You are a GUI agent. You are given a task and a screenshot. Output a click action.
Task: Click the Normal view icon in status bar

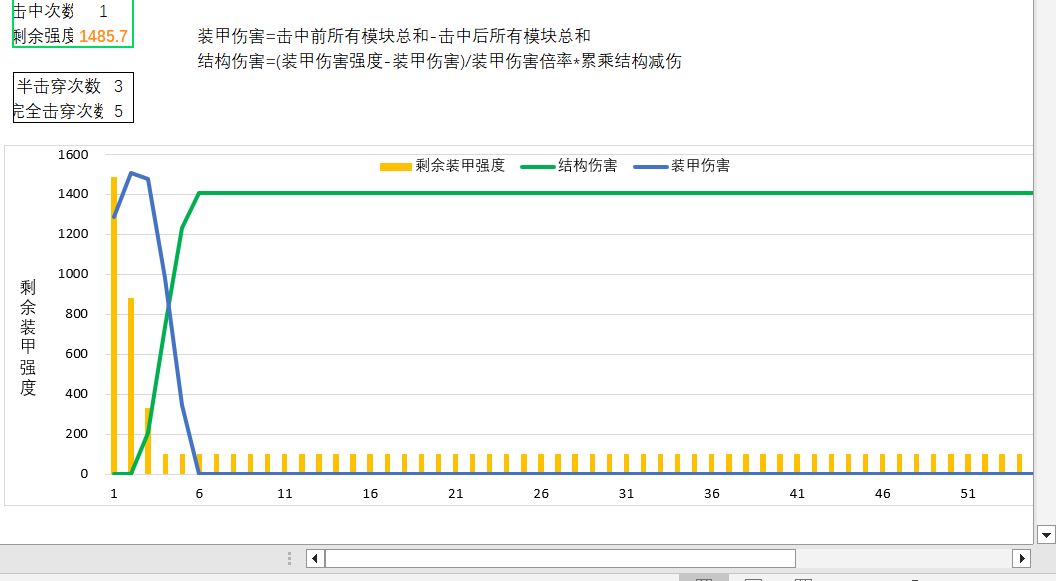703,578
